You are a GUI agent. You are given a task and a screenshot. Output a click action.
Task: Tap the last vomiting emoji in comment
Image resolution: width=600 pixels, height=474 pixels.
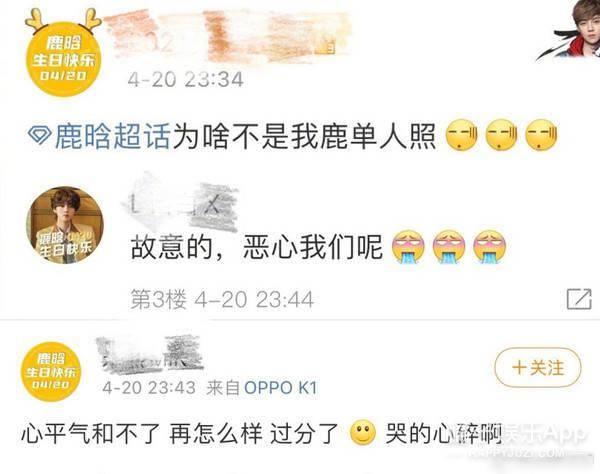pos(489,247)
